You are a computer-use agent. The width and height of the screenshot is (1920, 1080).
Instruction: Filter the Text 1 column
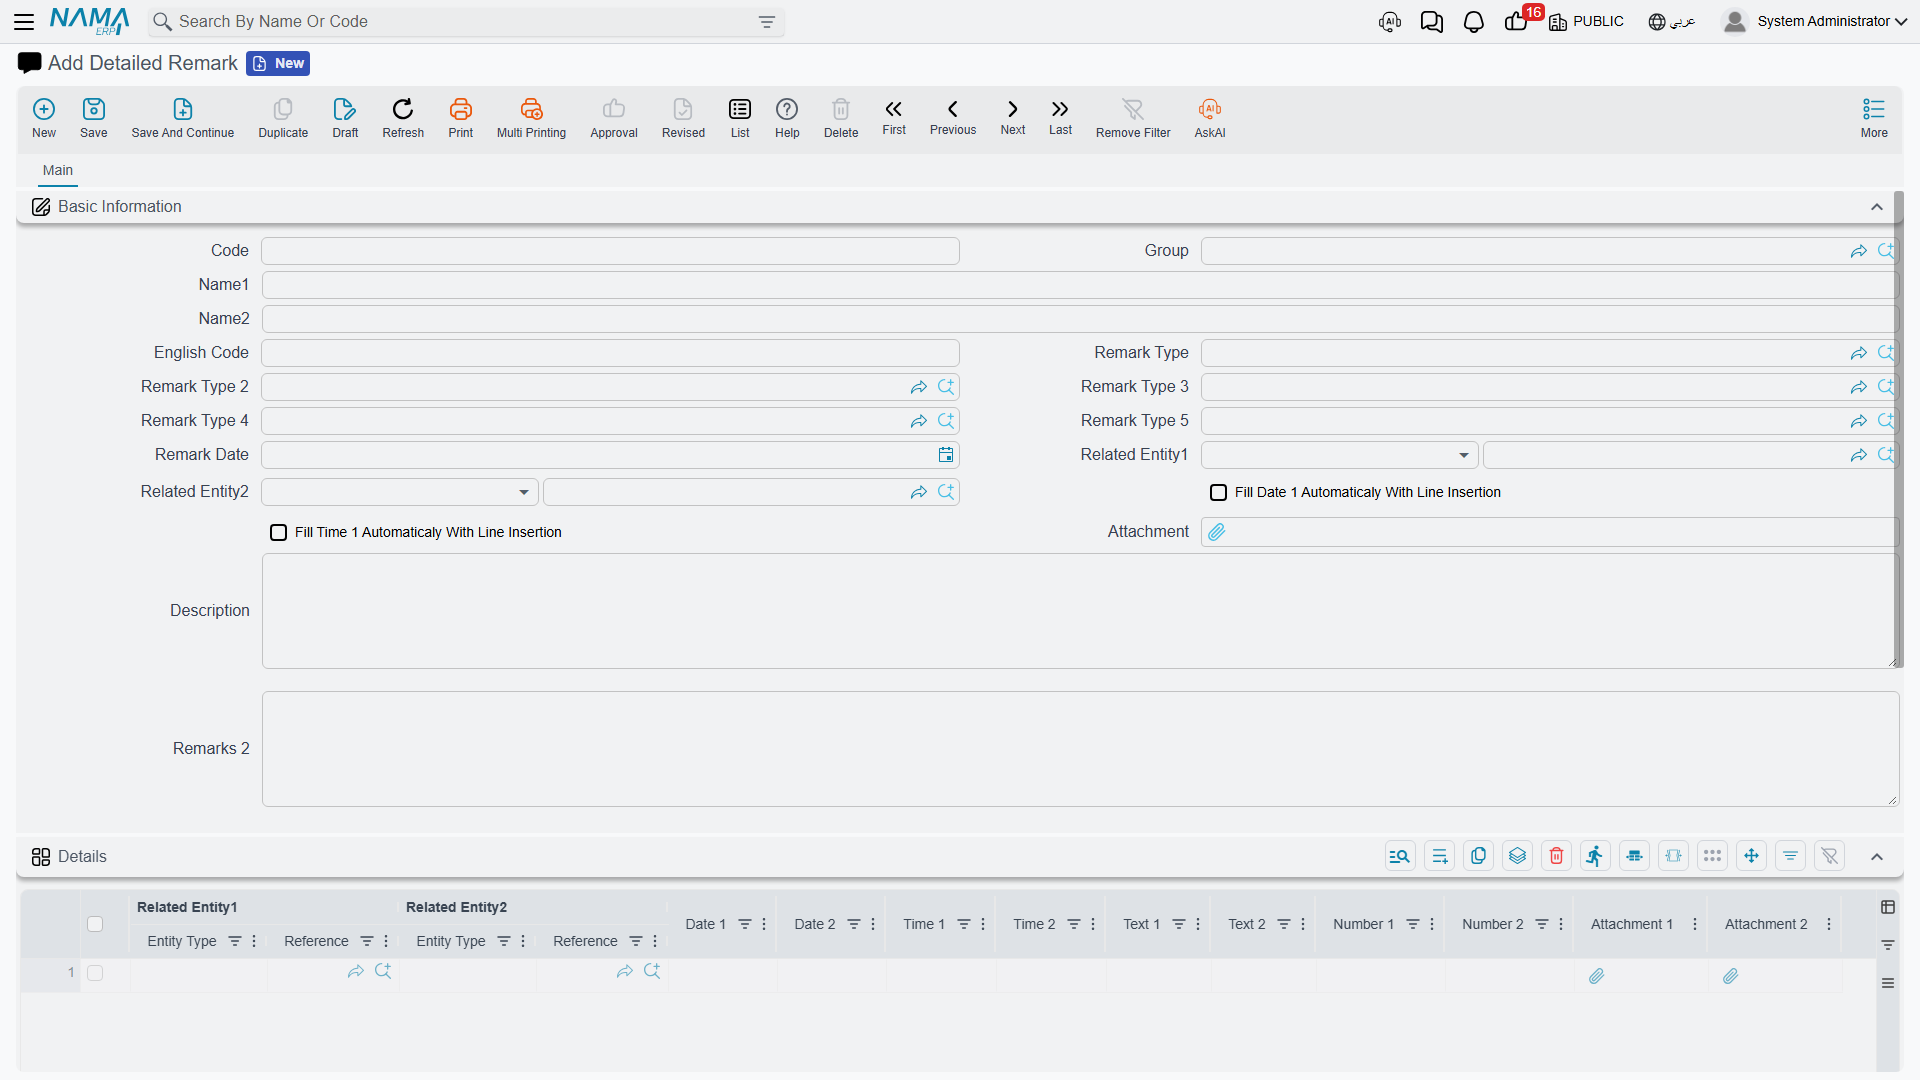[x=1179, y=924]
